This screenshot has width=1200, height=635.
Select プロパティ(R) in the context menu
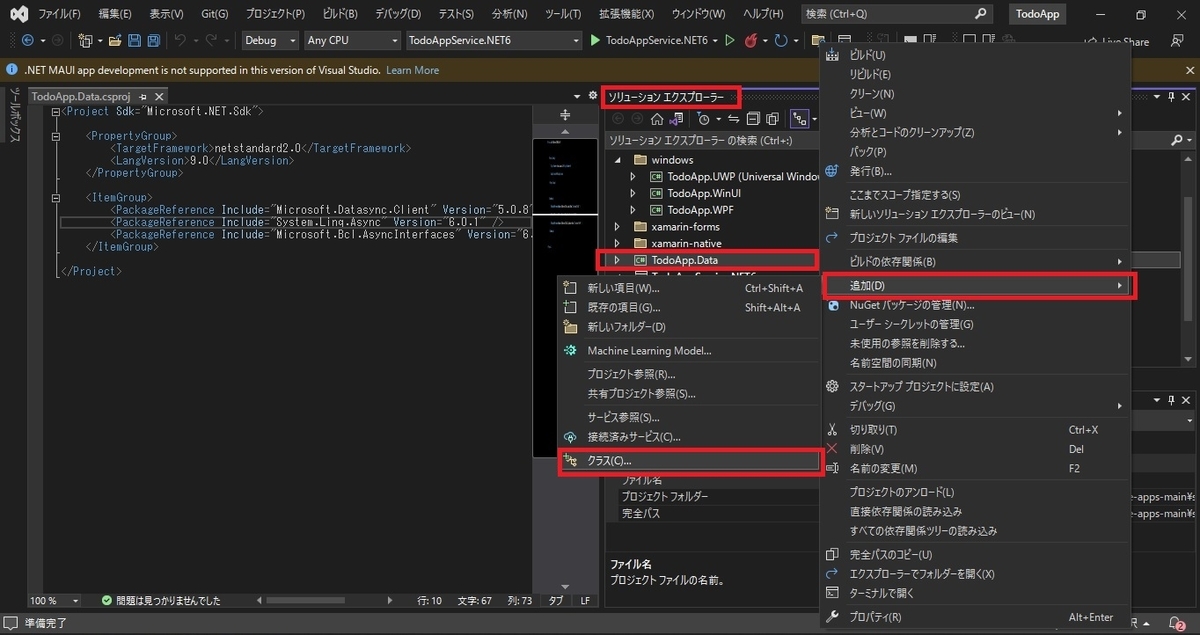click(x=976, y=617)
